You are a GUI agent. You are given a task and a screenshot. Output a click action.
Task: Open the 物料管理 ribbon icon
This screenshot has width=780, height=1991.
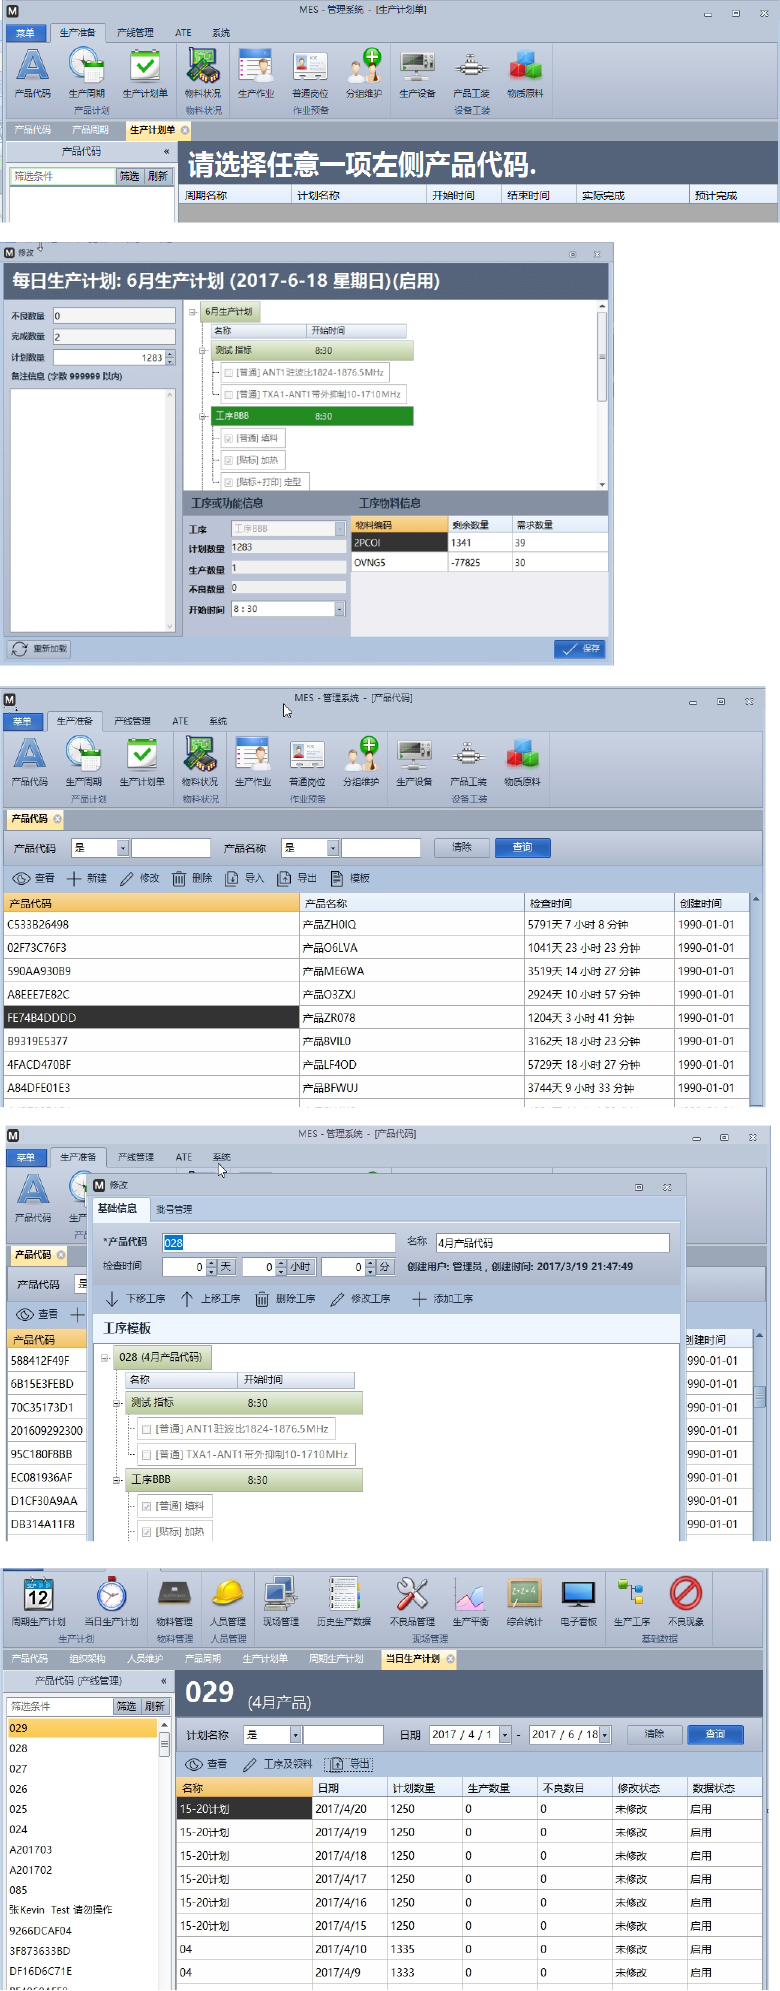pyautogui.click(x=174, y=1598)
